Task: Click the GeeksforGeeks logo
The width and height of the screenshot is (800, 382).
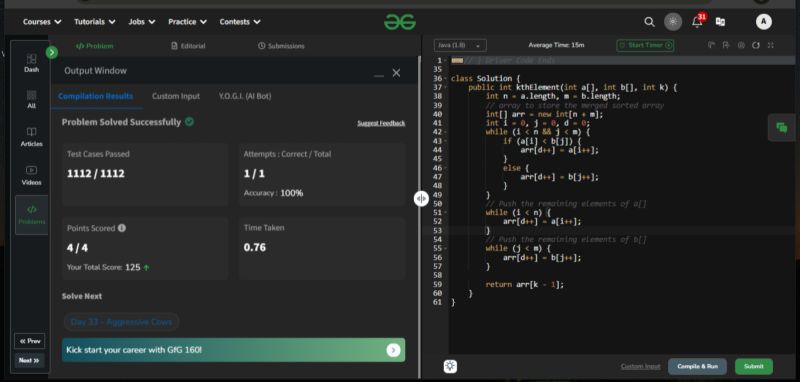Action: pyautogui.click(x=400, y=22)
